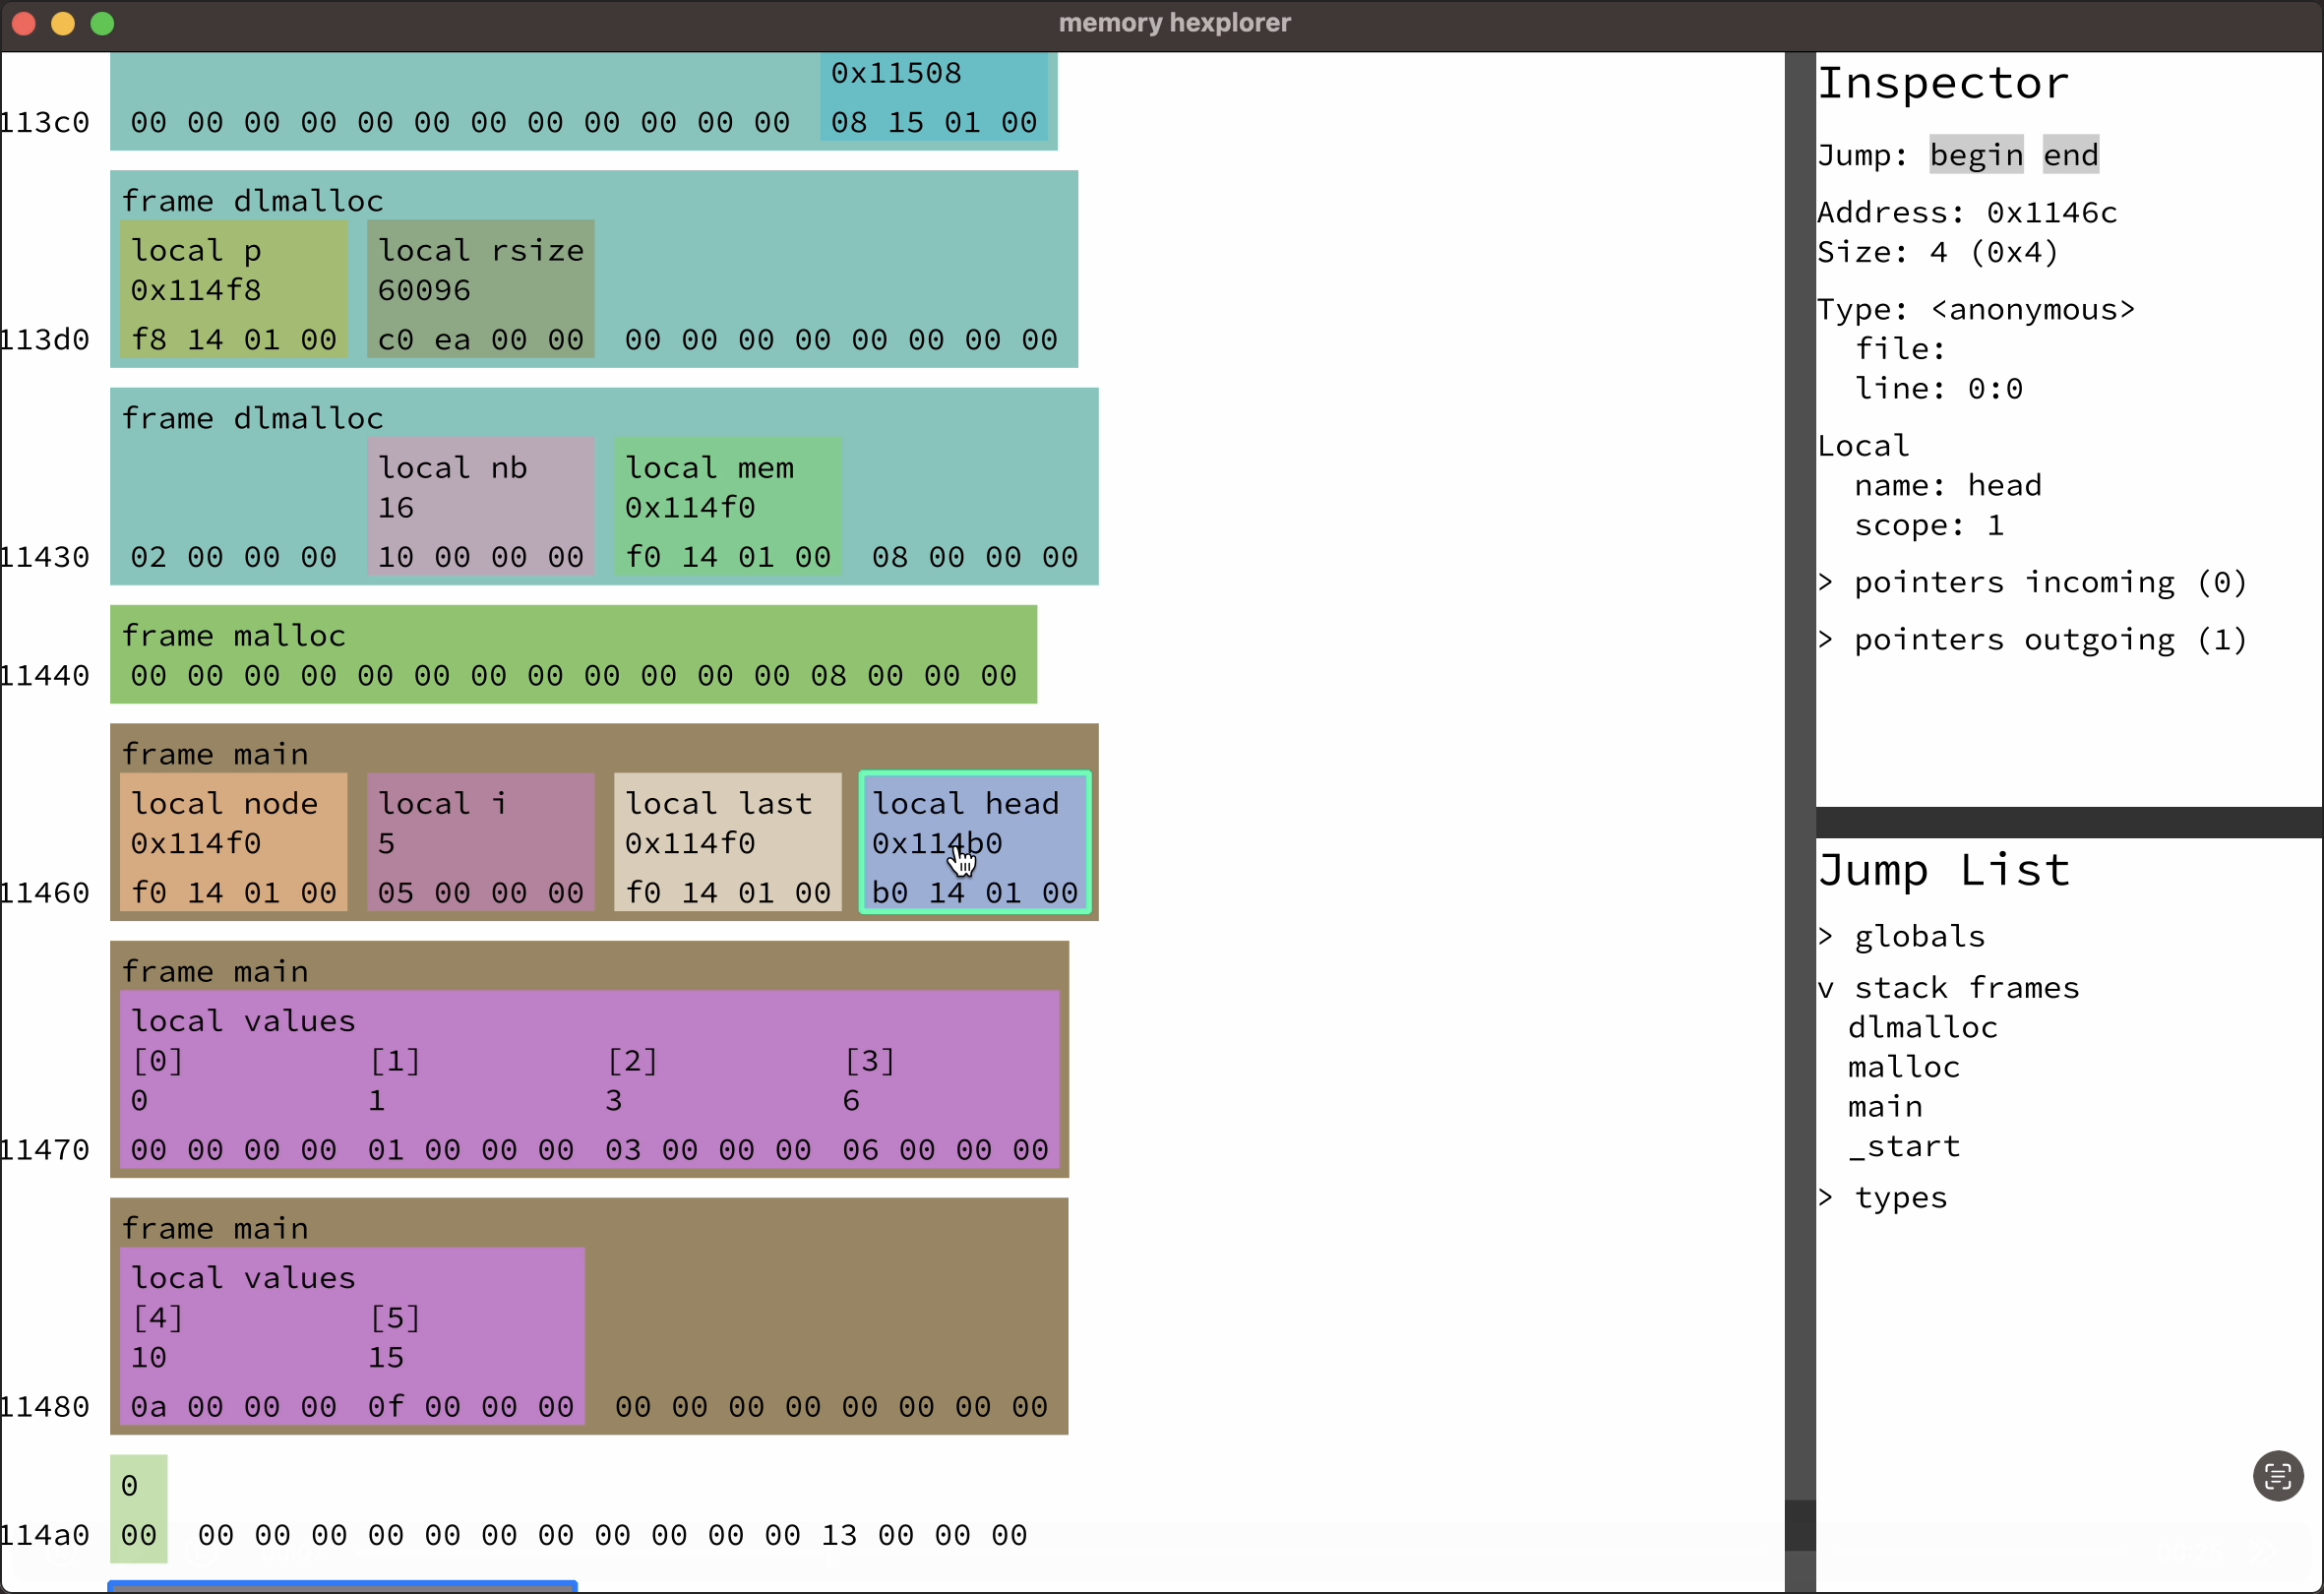The height and width of the screenshot is (1594, 2324).
Task: Select local rsize in dlmalloc frame
Action: click(480, 288)
